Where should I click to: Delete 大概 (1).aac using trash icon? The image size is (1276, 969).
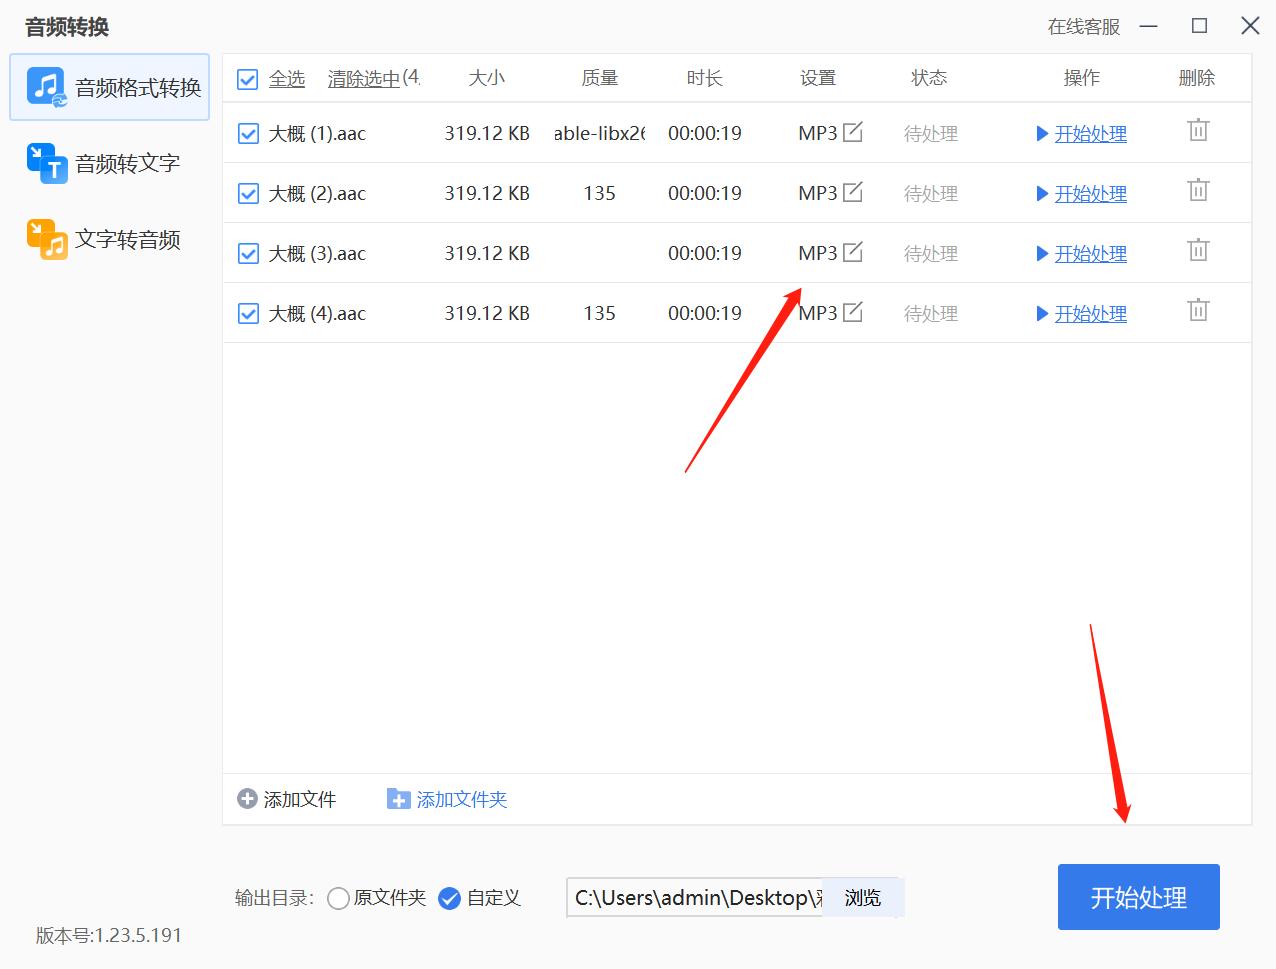(x=1198, y=131)
